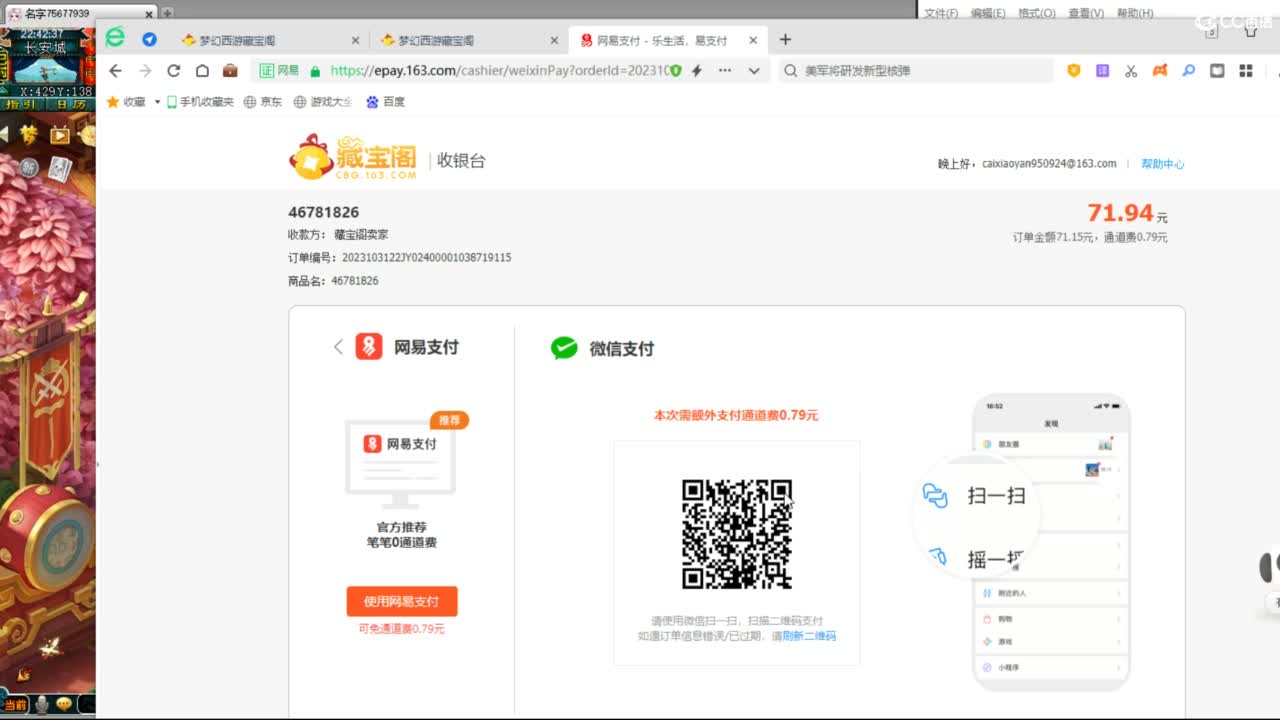Click the green shield icon in address bar
Viewport: 1280px width, 720px height.
(x=676, y=71)
